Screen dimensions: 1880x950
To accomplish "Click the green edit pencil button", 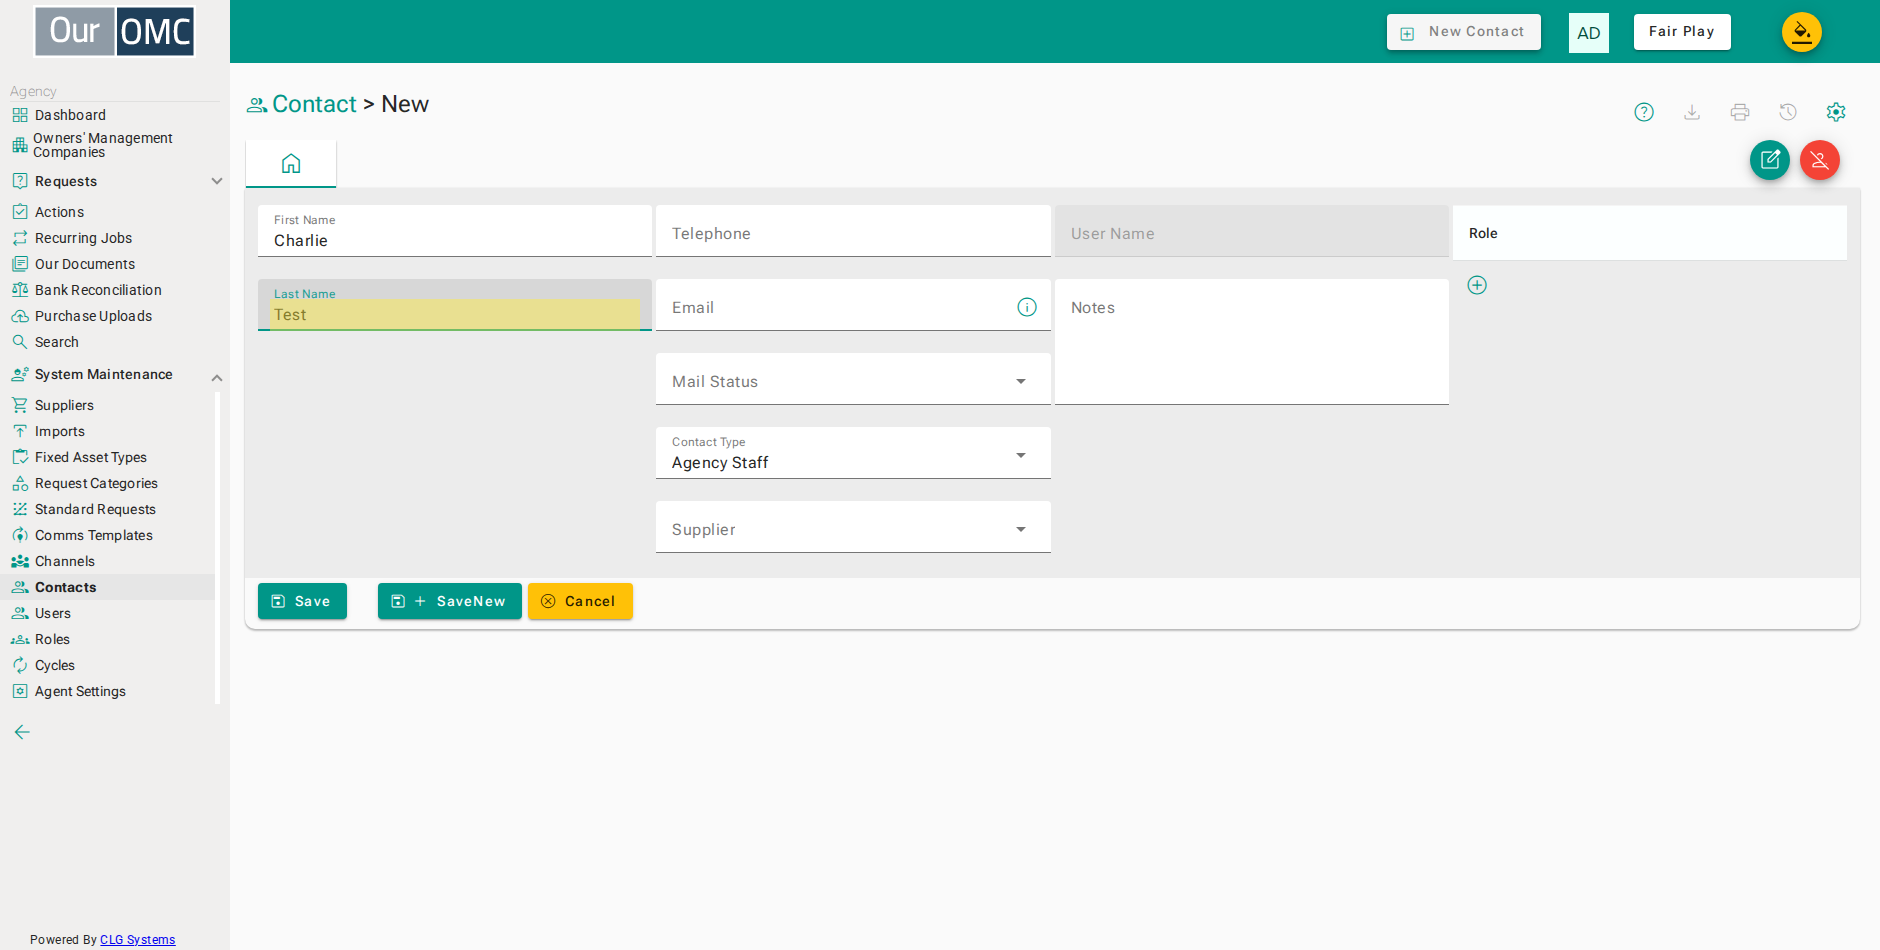I will pyautogui.click(x=1770, y=160).
